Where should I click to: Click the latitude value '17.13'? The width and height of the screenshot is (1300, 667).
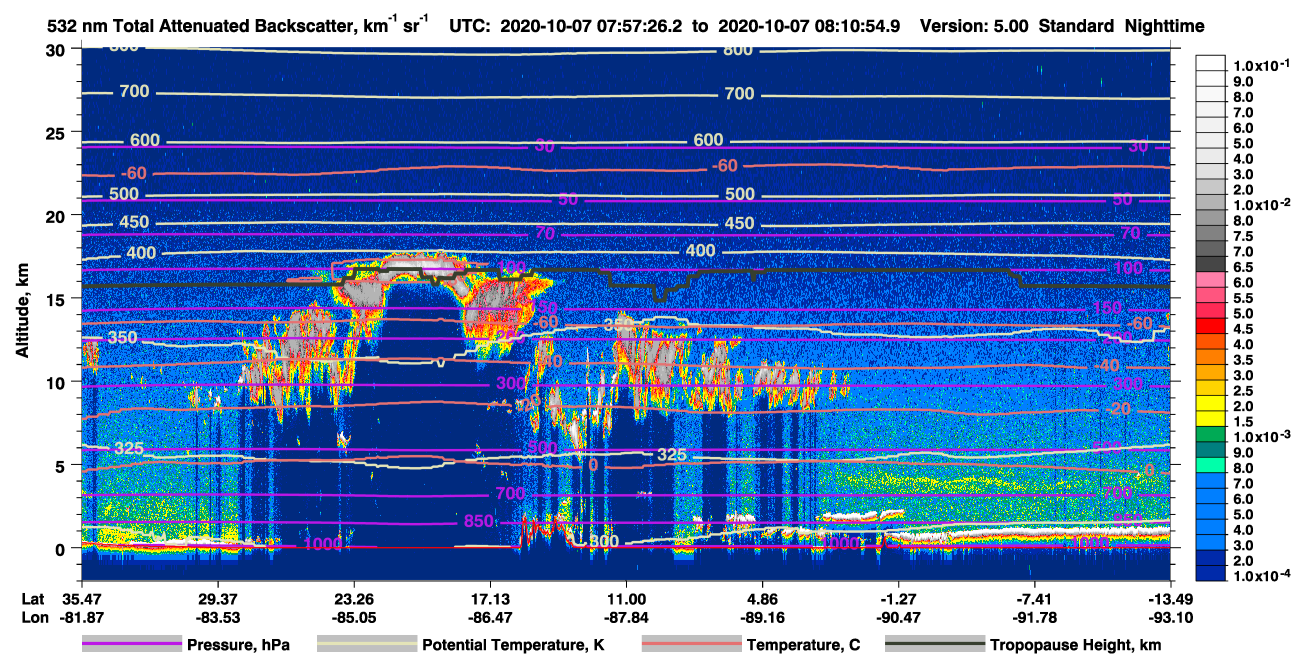click(x=489, y=598)
